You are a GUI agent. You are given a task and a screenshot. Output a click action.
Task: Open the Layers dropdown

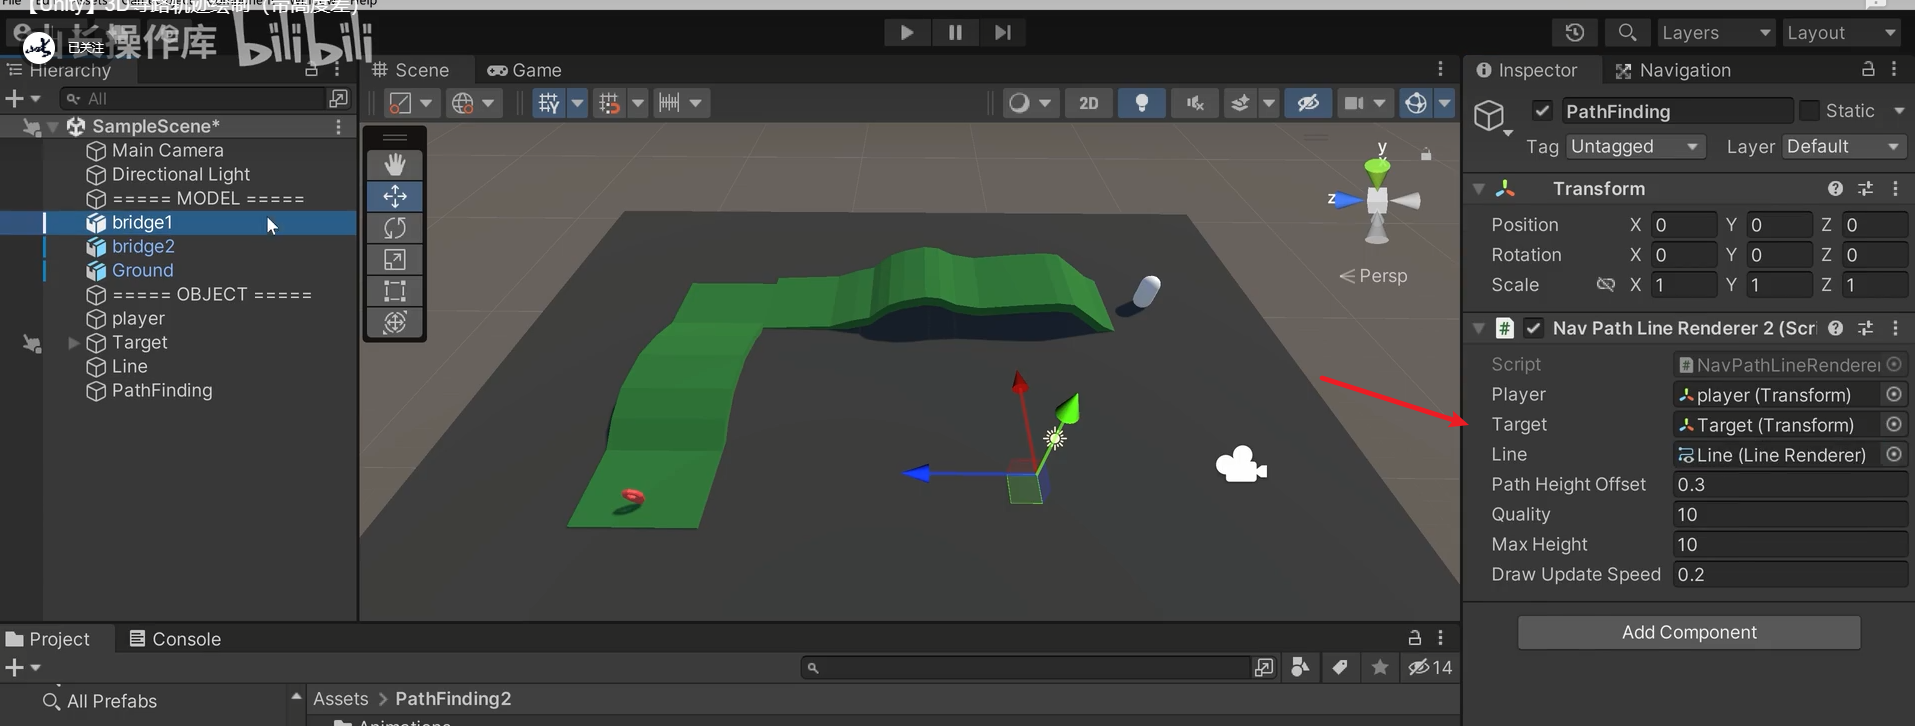pos(1716,33)
